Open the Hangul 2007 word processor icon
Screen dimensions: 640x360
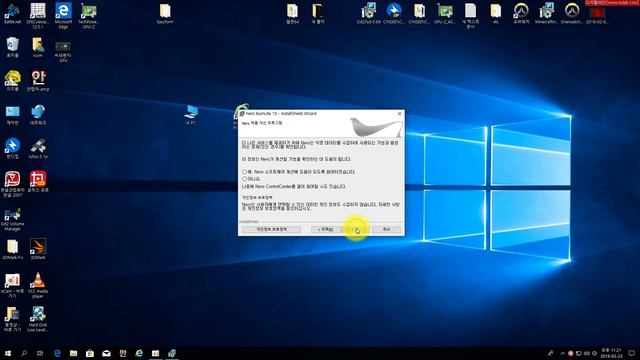tap(12, 184)
